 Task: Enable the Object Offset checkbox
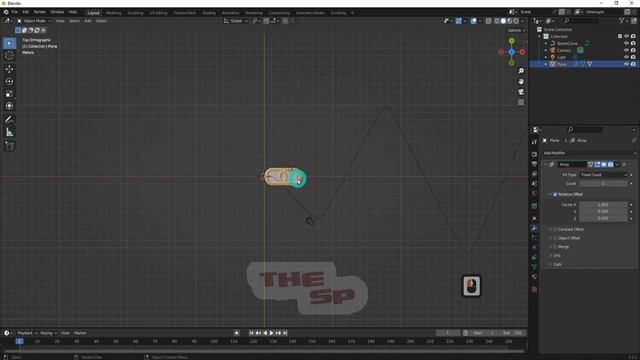tap(555, 238)
